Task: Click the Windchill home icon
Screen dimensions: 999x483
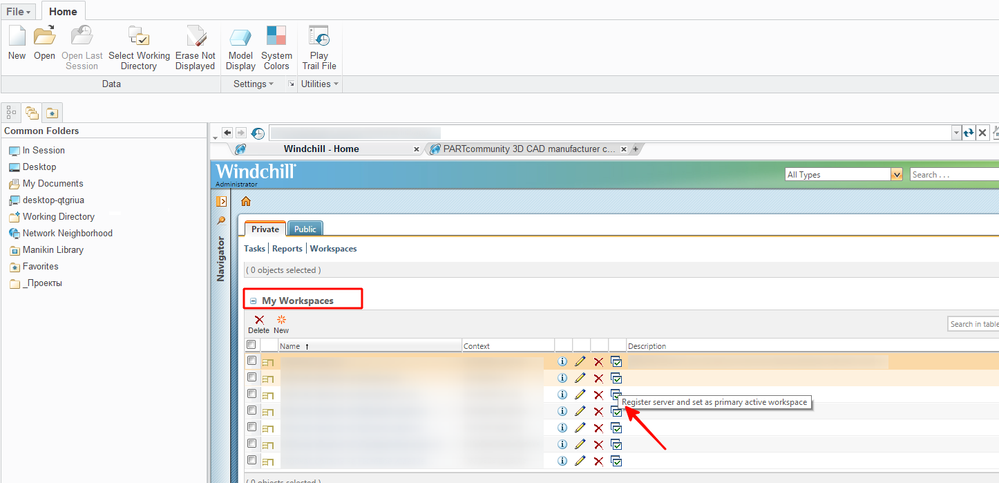Action: point(245,201)
